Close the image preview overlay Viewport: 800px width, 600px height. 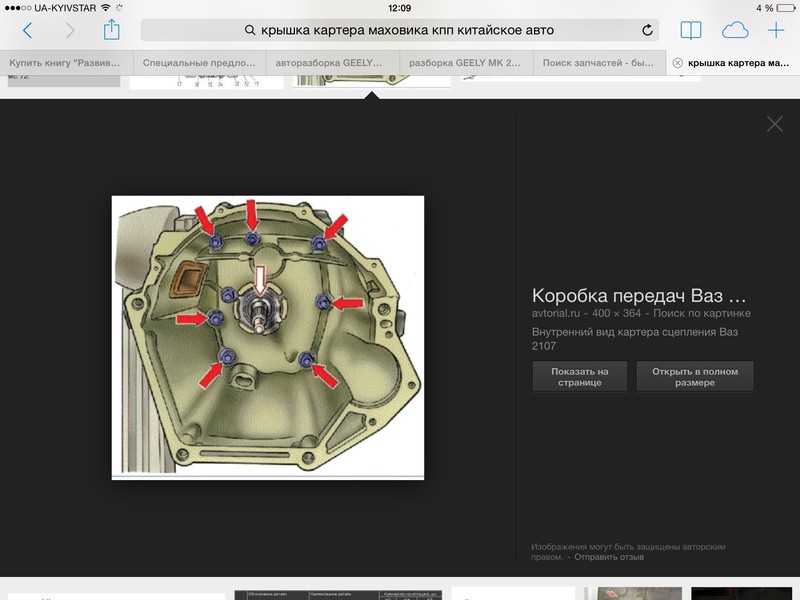773,123
